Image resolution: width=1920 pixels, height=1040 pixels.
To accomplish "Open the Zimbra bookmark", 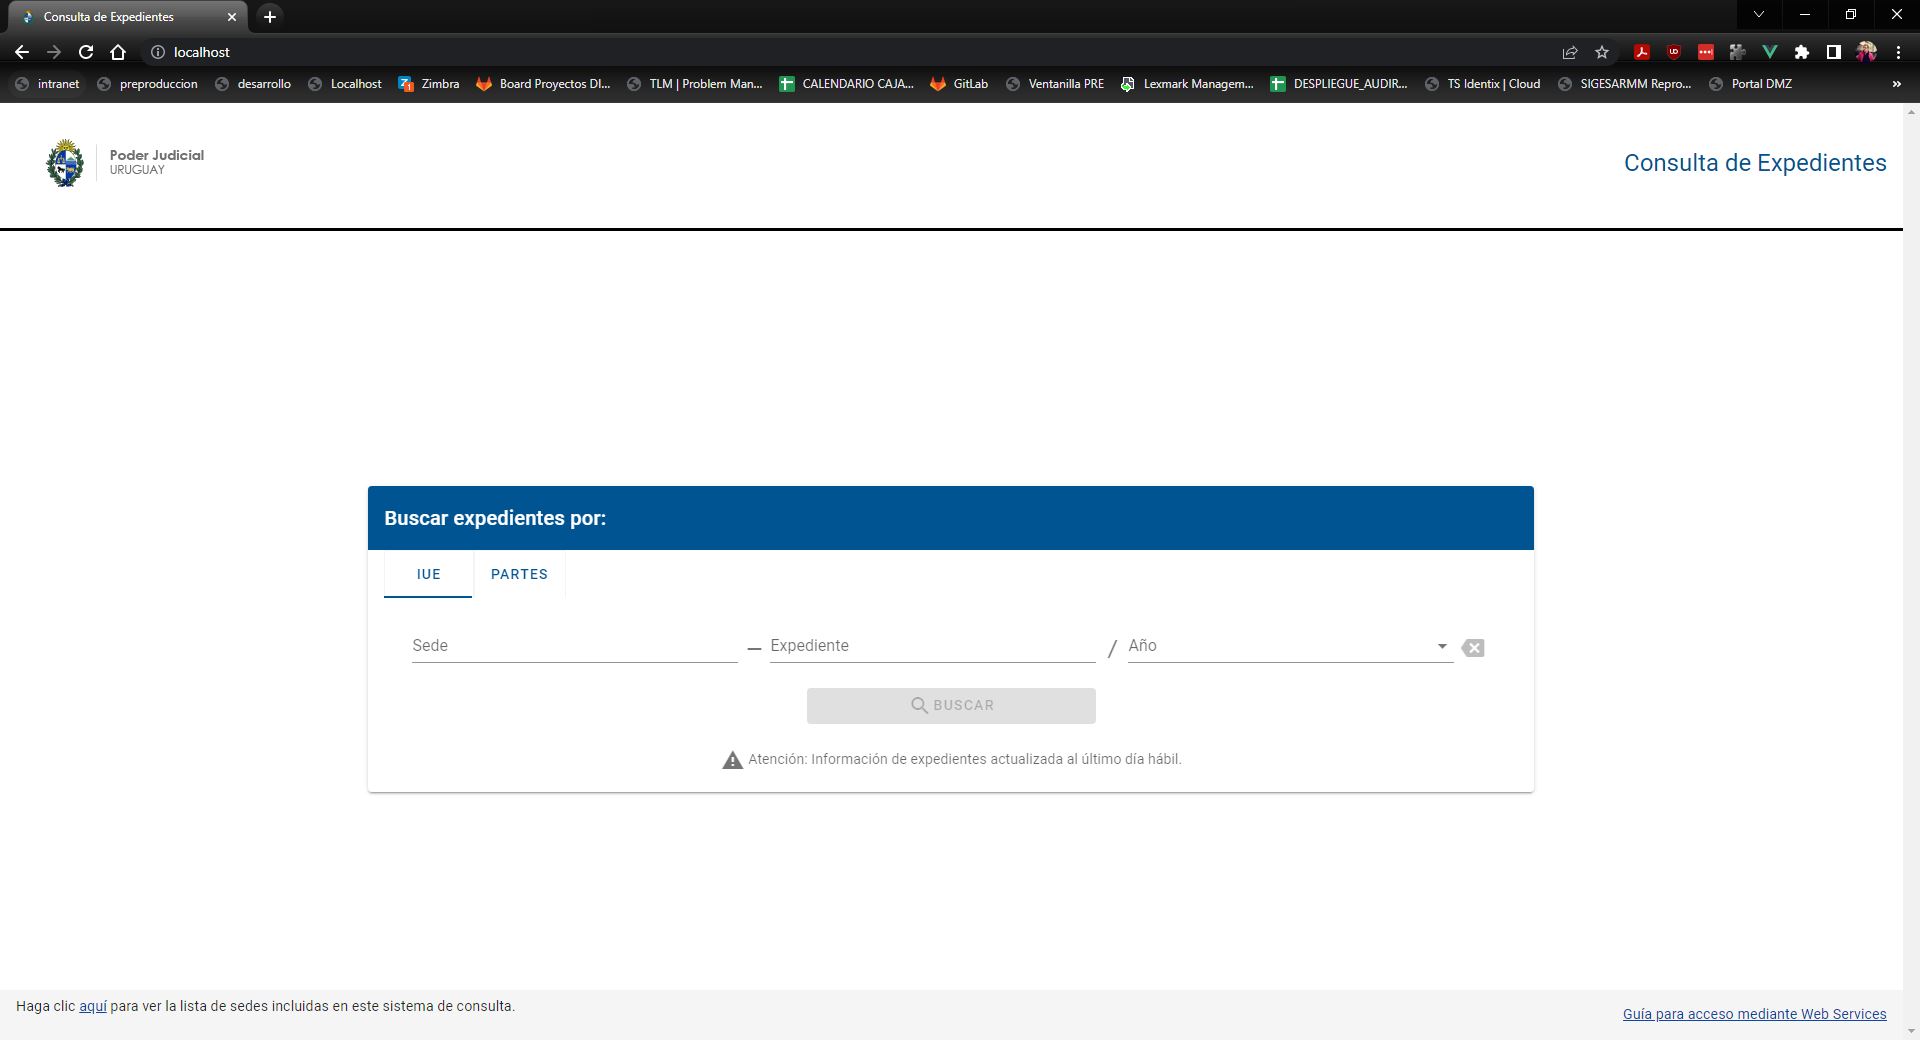I will (429, 84).
